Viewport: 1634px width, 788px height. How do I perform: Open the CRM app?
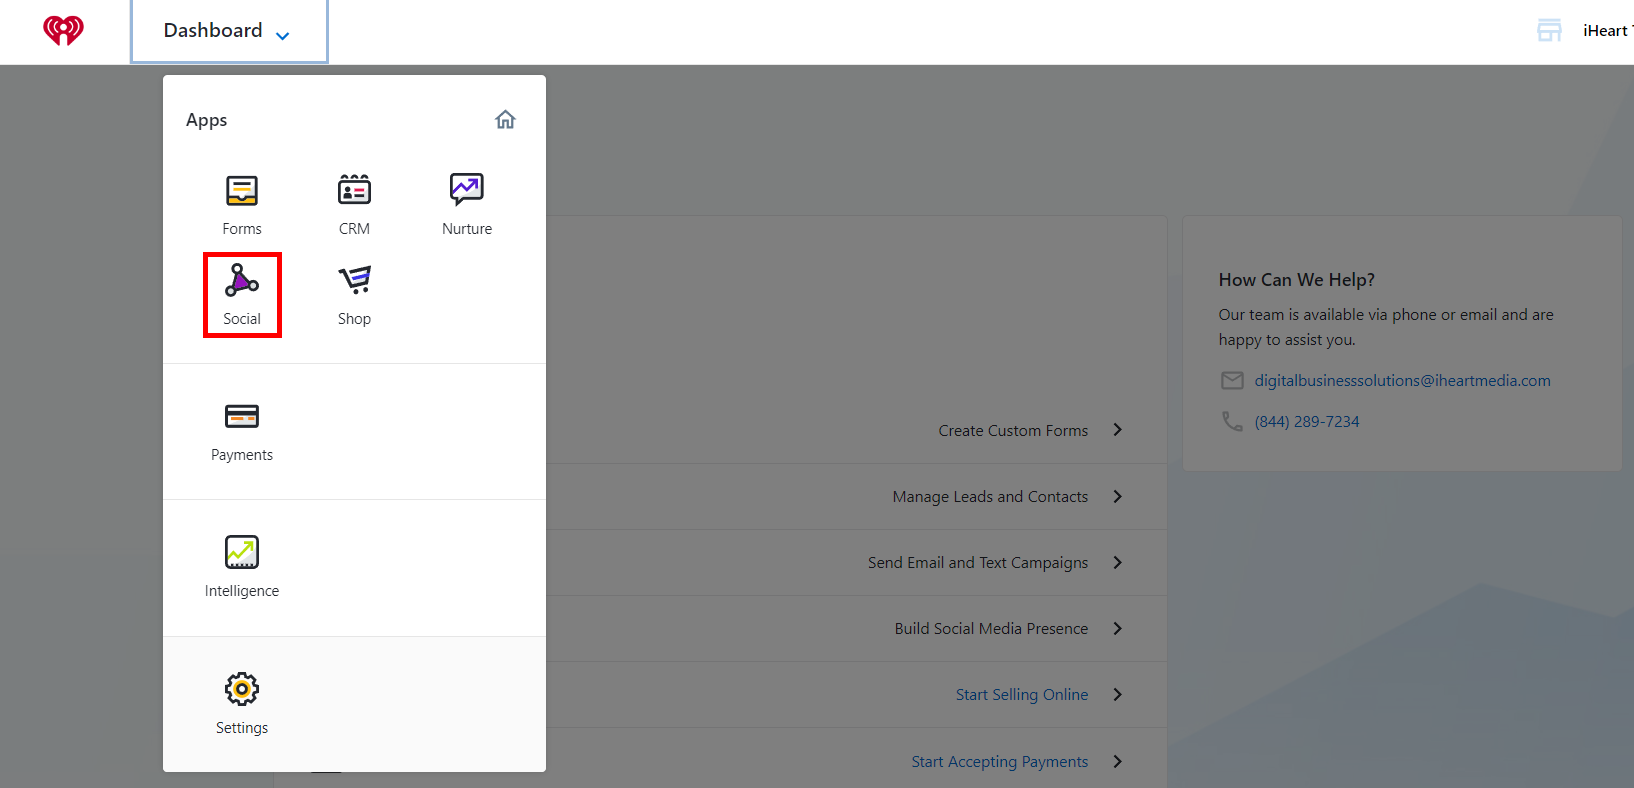click(x=354, y=205)
